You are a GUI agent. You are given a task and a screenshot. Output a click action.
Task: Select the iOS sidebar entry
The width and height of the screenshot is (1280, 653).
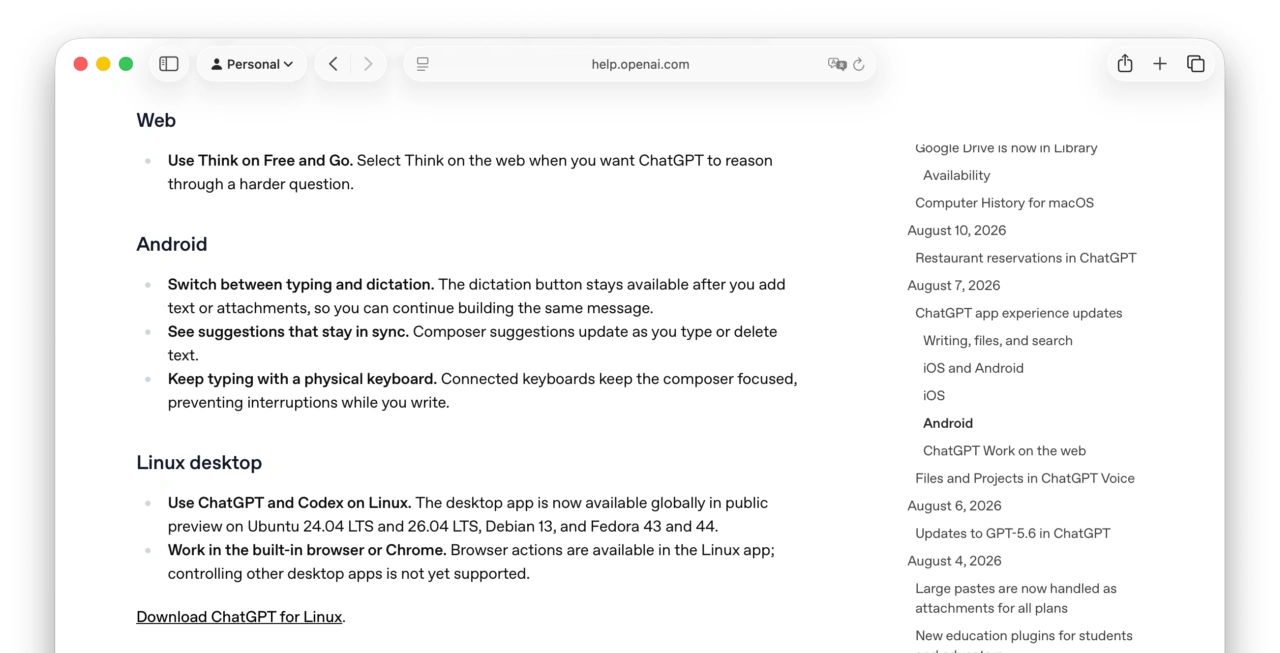[934, 396]
